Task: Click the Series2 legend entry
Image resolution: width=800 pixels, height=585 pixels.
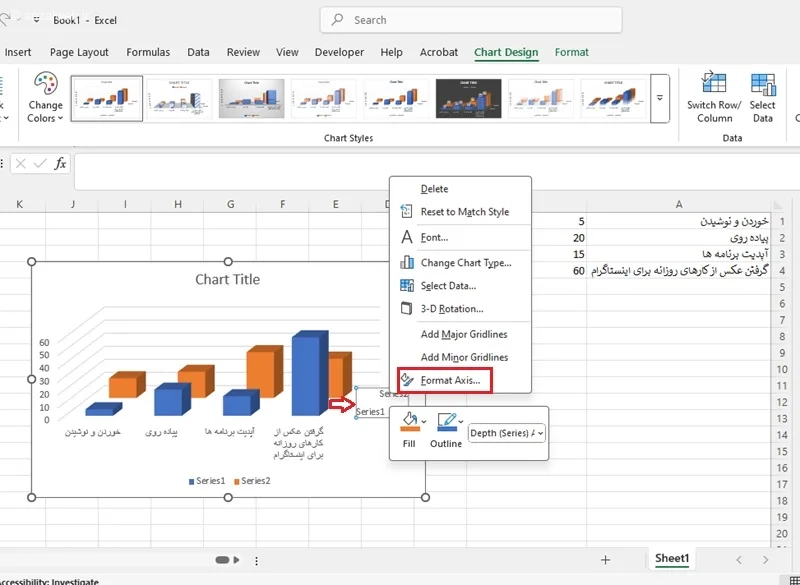Action: (x=252, y=481)
